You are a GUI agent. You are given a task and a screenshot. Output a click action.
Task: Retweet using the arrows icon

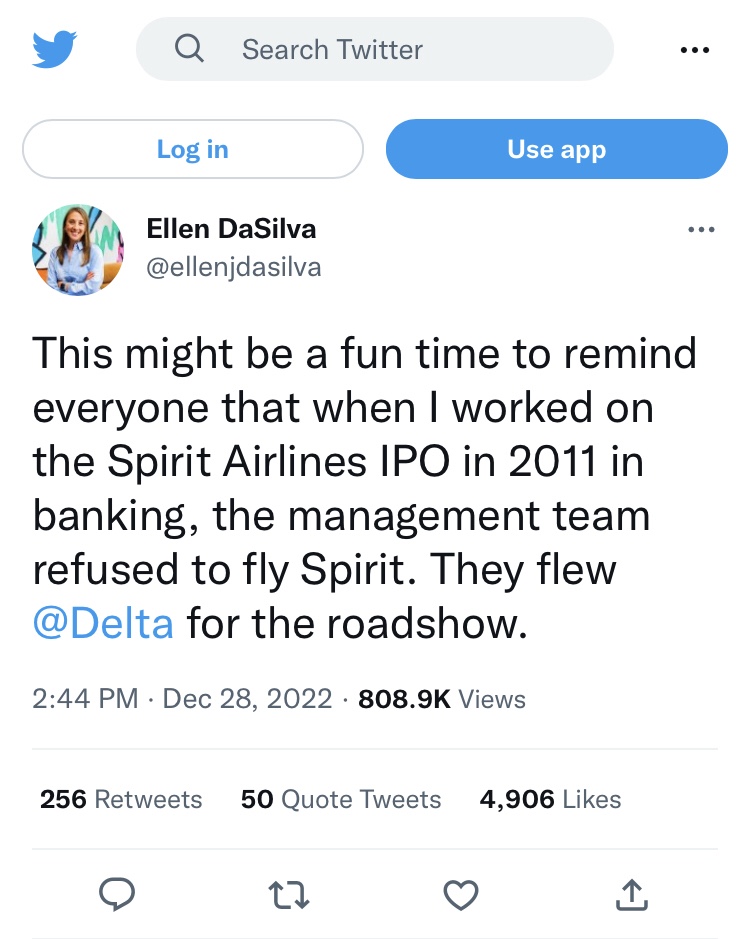(x=288, y=896)
